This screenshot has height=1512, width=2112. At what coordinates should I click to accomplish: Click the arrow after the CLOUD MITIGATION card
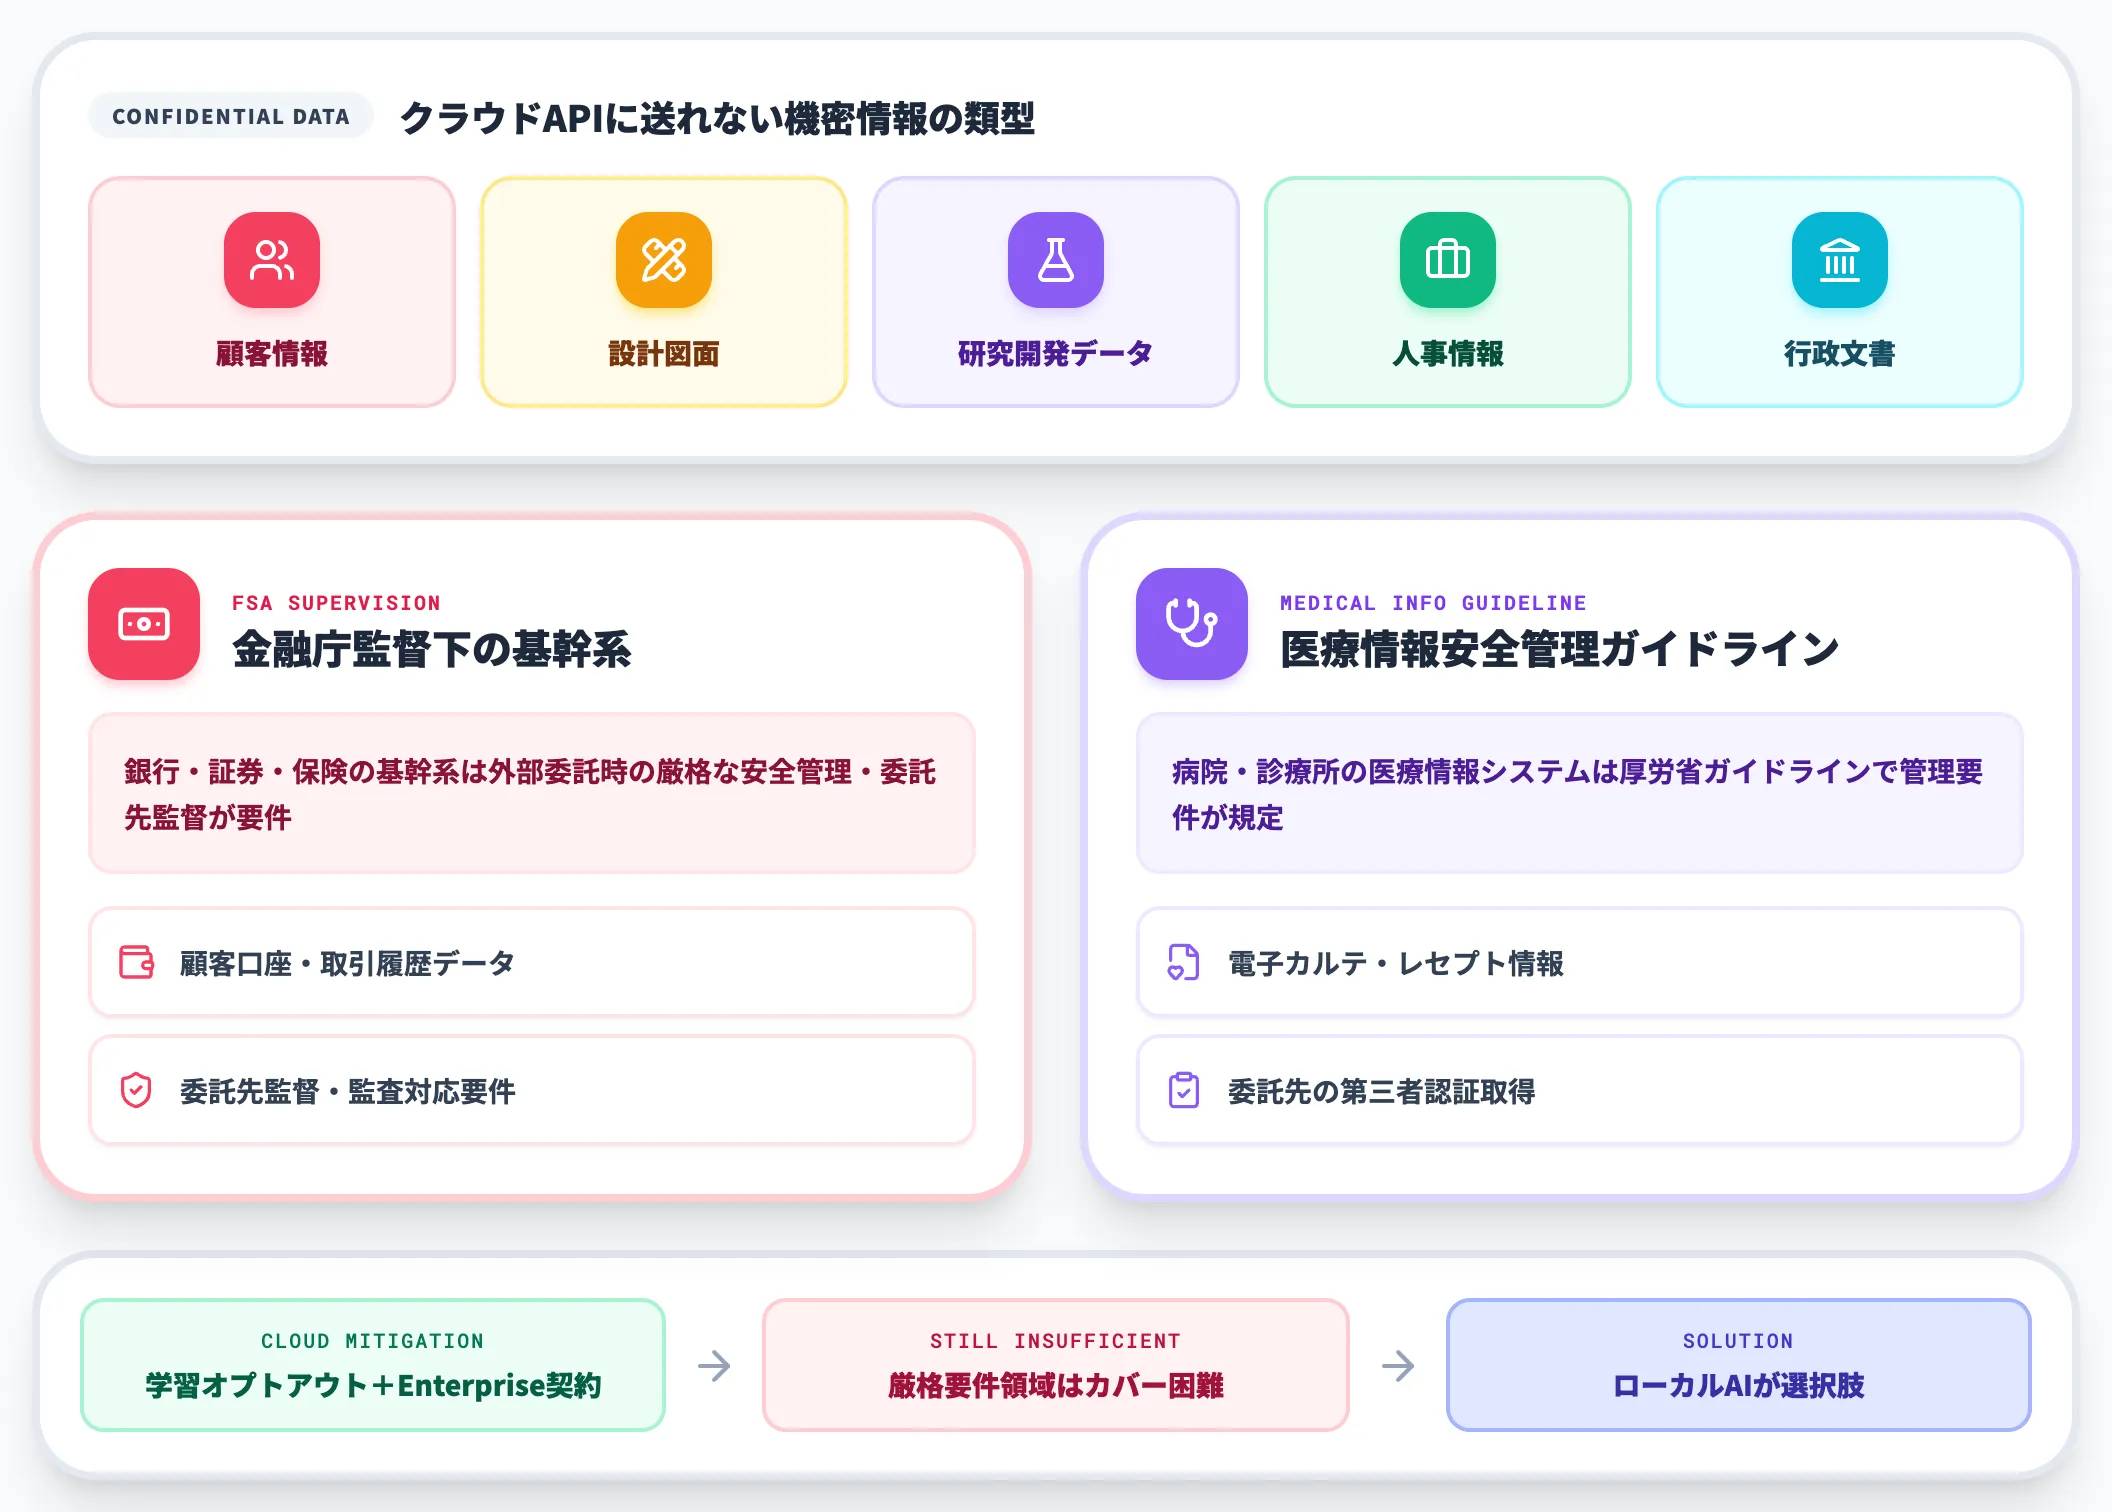click(x=714, y=1365)
